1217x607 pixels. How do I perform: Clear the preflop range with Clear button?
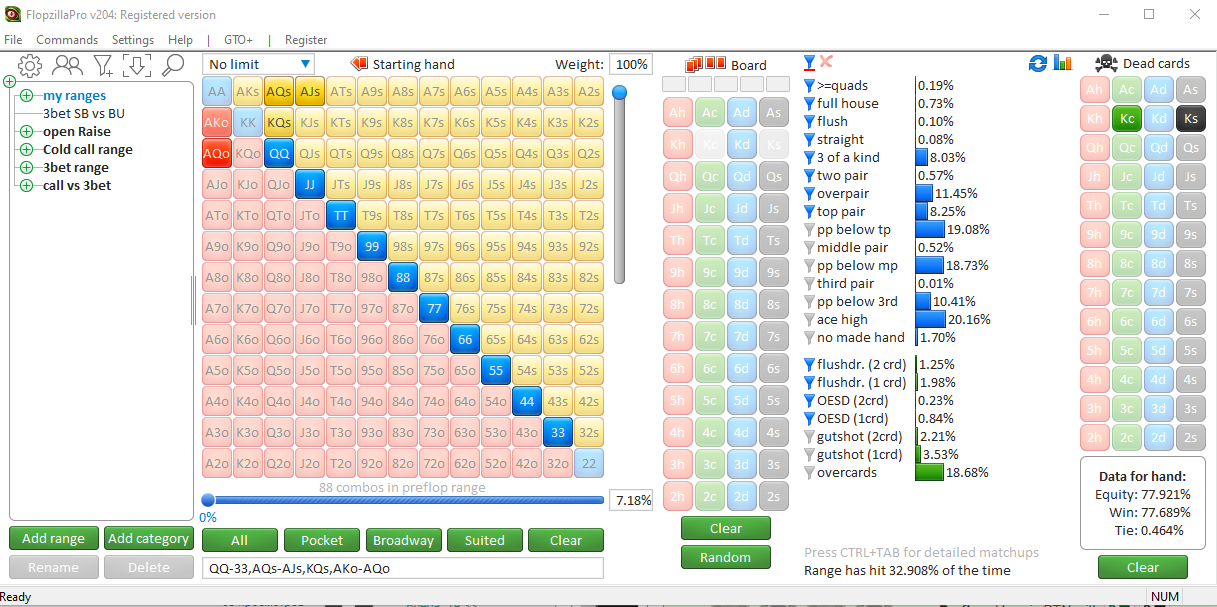pos(566,540)
